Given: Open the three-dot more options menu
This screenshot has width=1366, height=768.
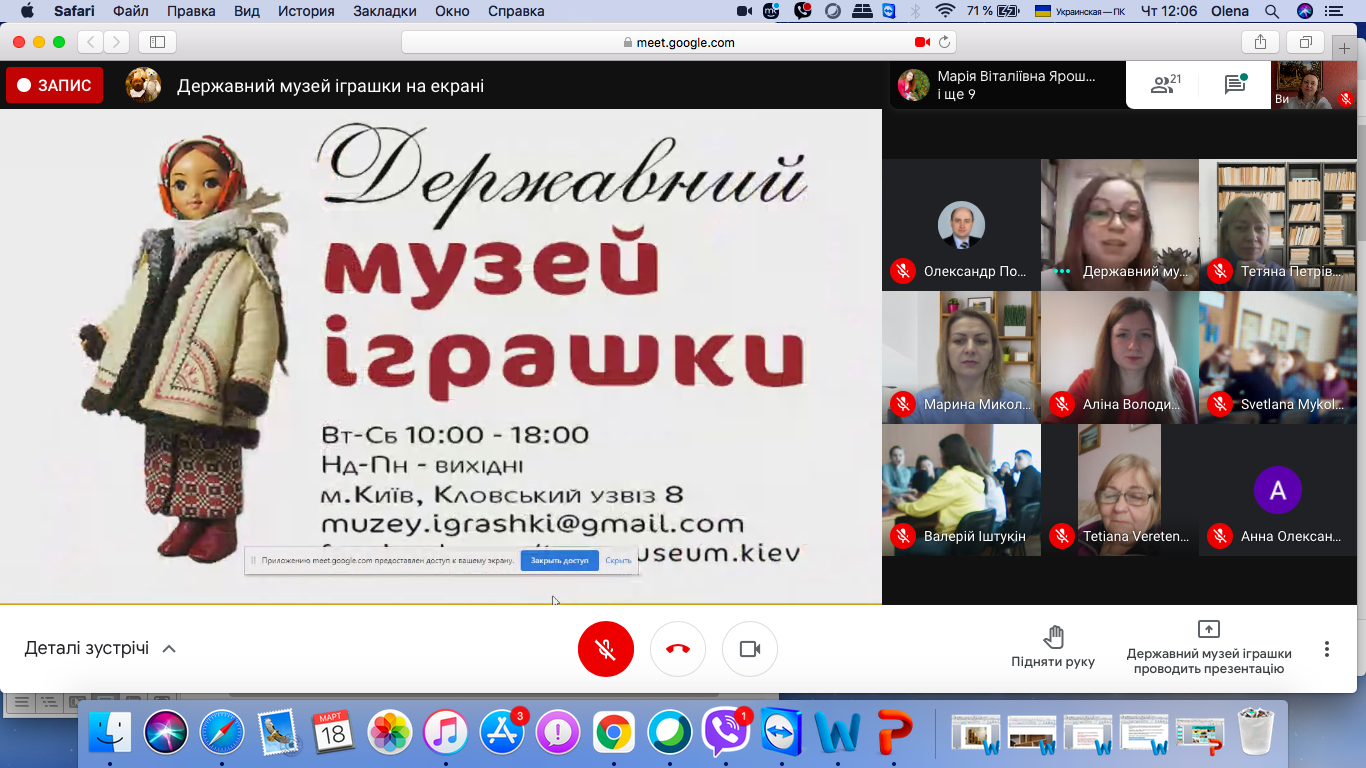Looking at the screenshot, I should click(x=1327, y=649).
